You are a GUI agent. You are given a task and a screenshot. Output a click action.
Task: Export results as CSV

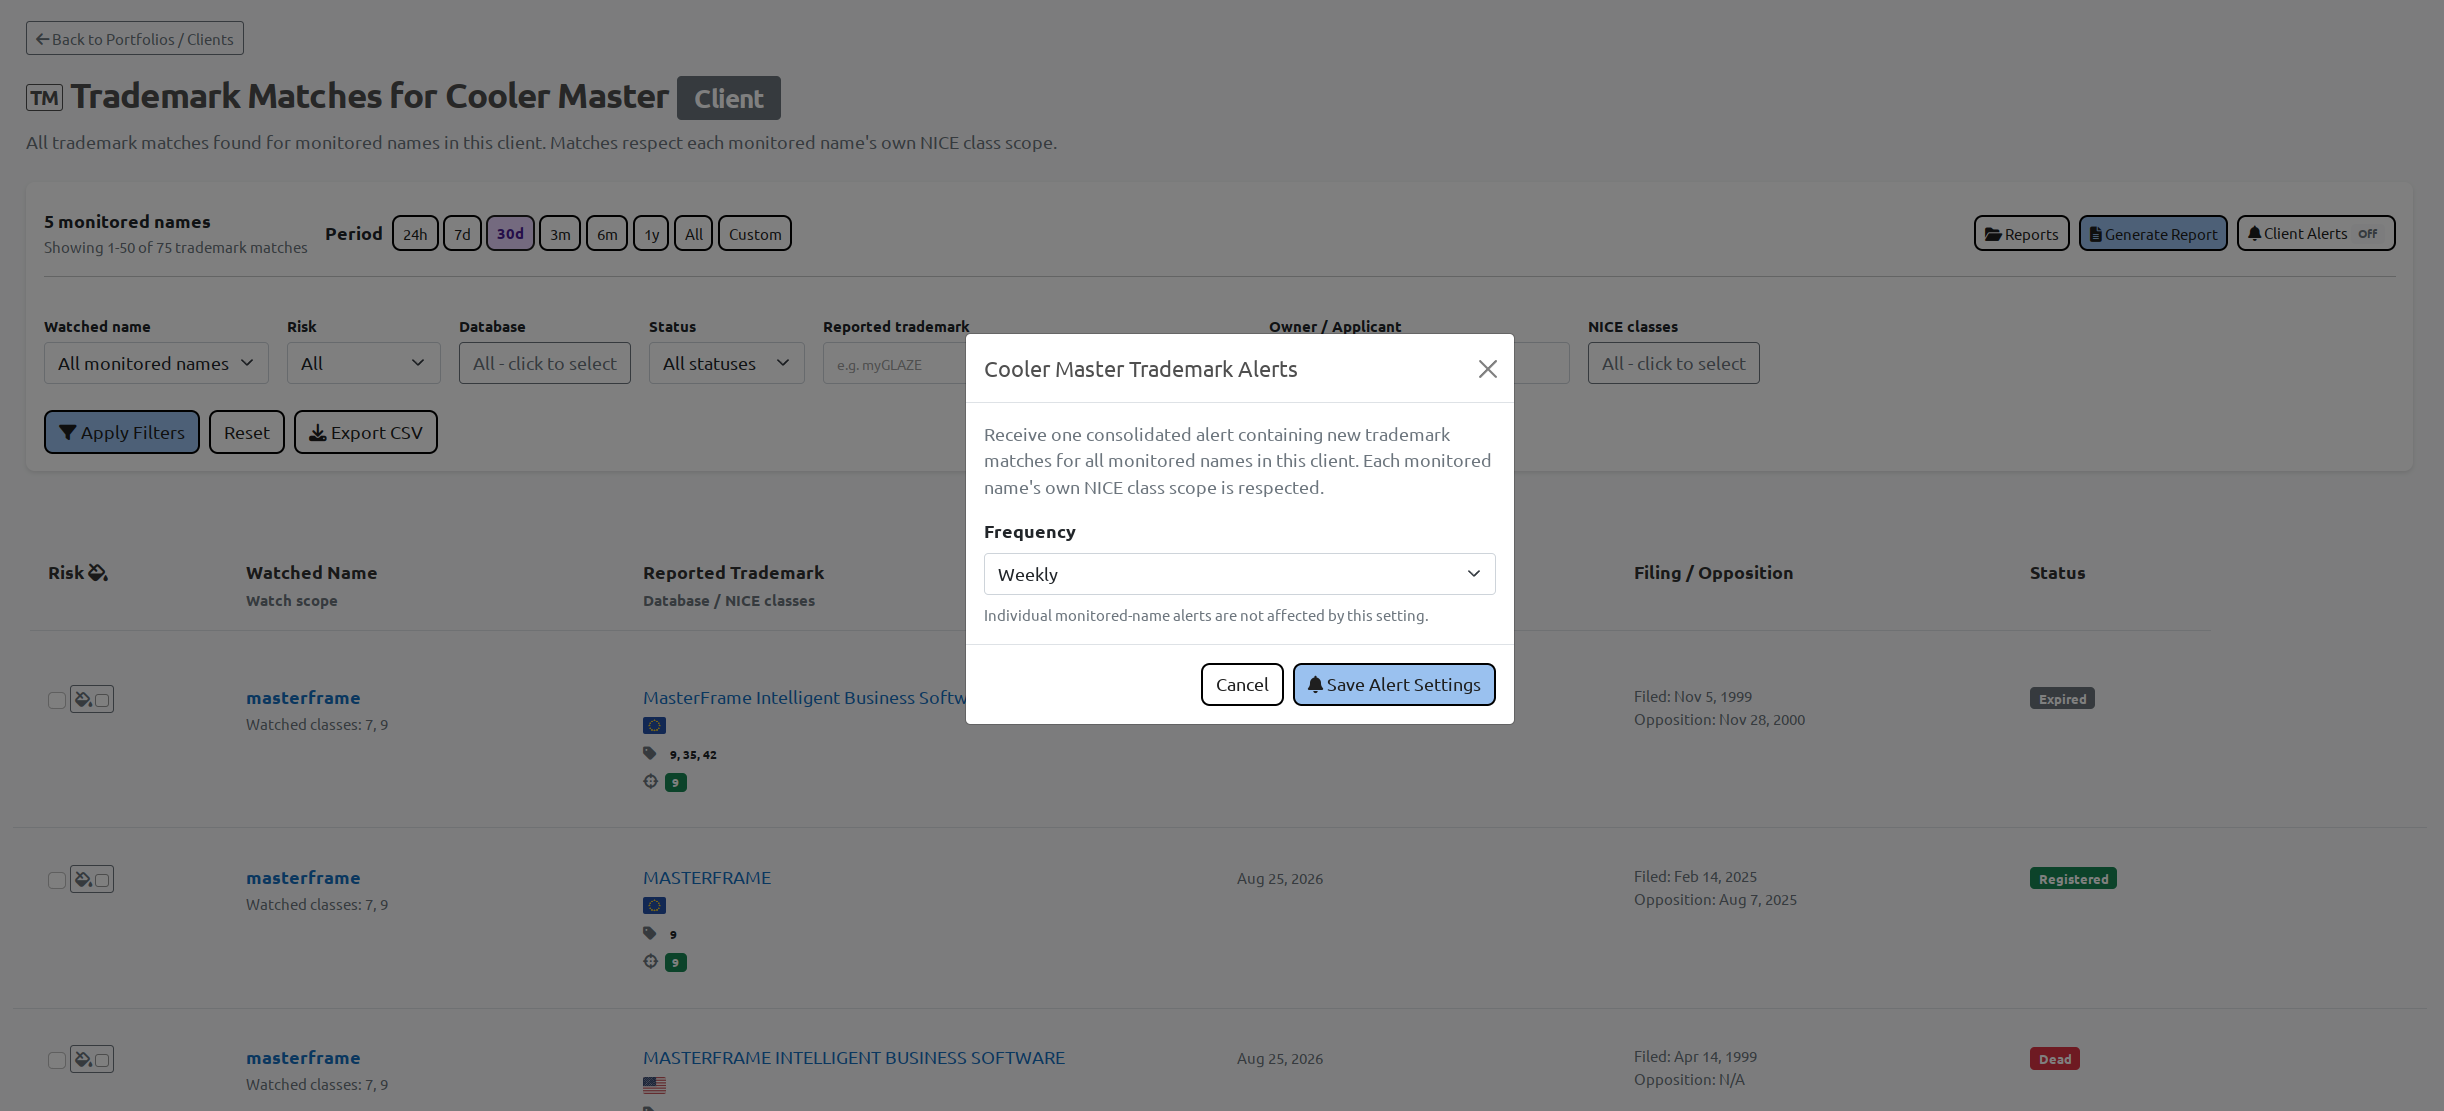coord(366,432)
